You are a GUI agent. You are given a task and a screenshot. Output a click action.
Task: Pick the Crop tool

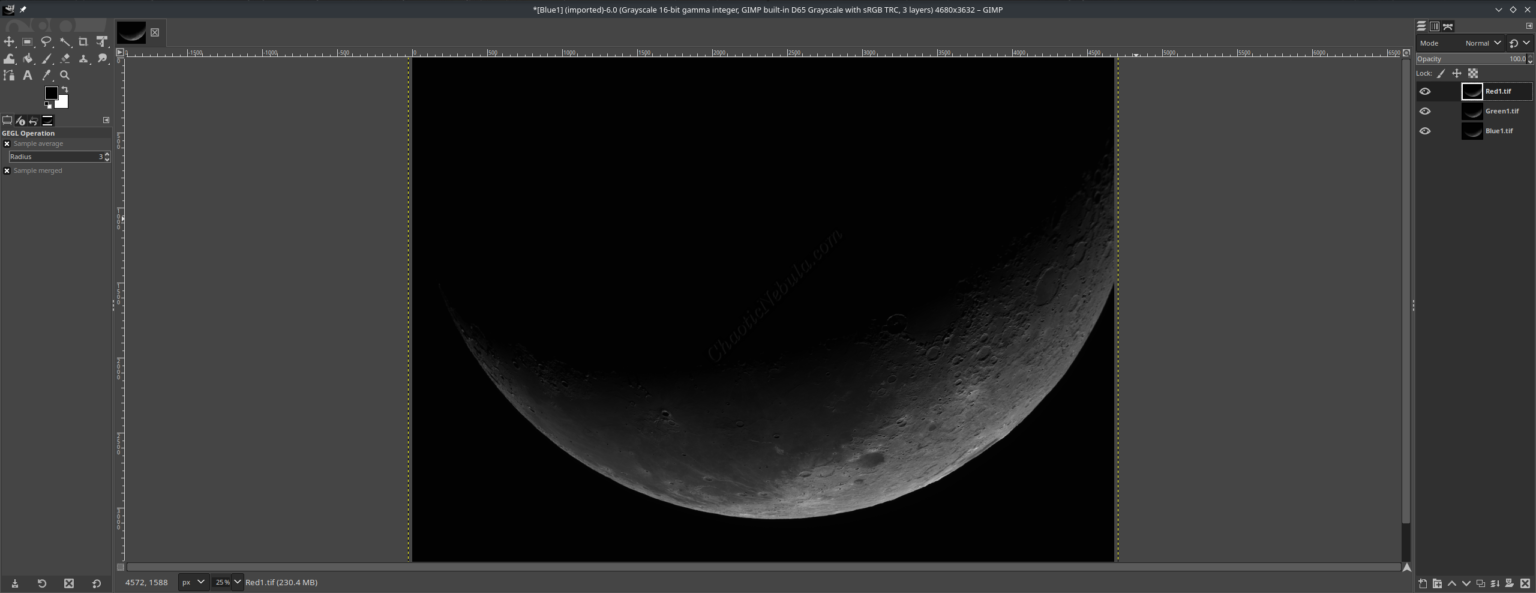[x=82, y=41]
